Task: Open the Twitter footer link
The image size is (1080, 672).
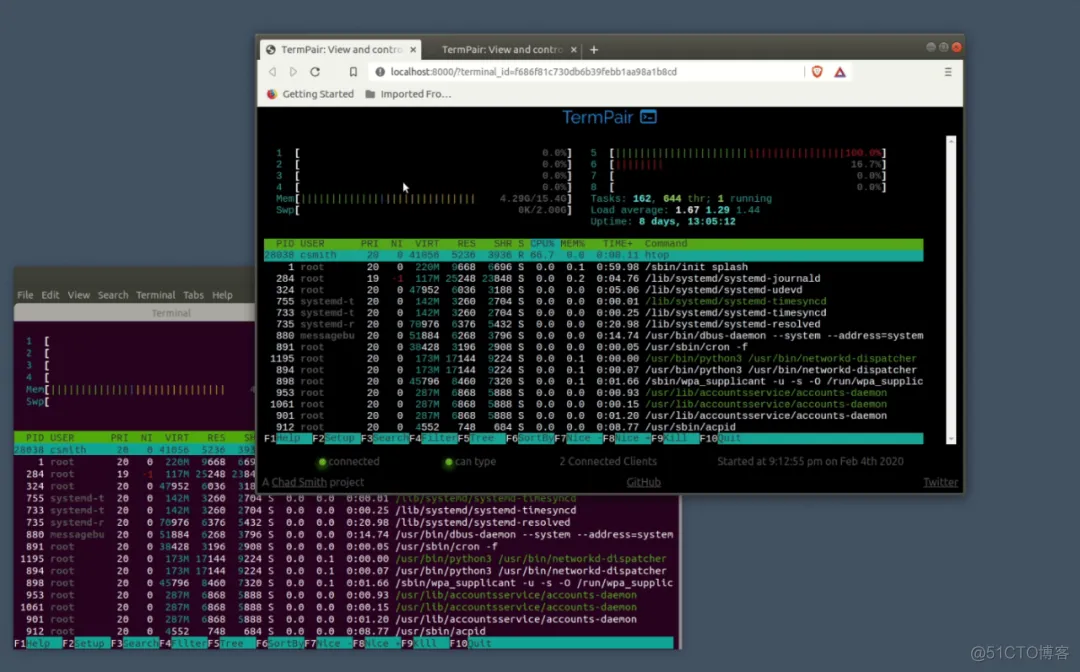Action: (x=940, y=482)
